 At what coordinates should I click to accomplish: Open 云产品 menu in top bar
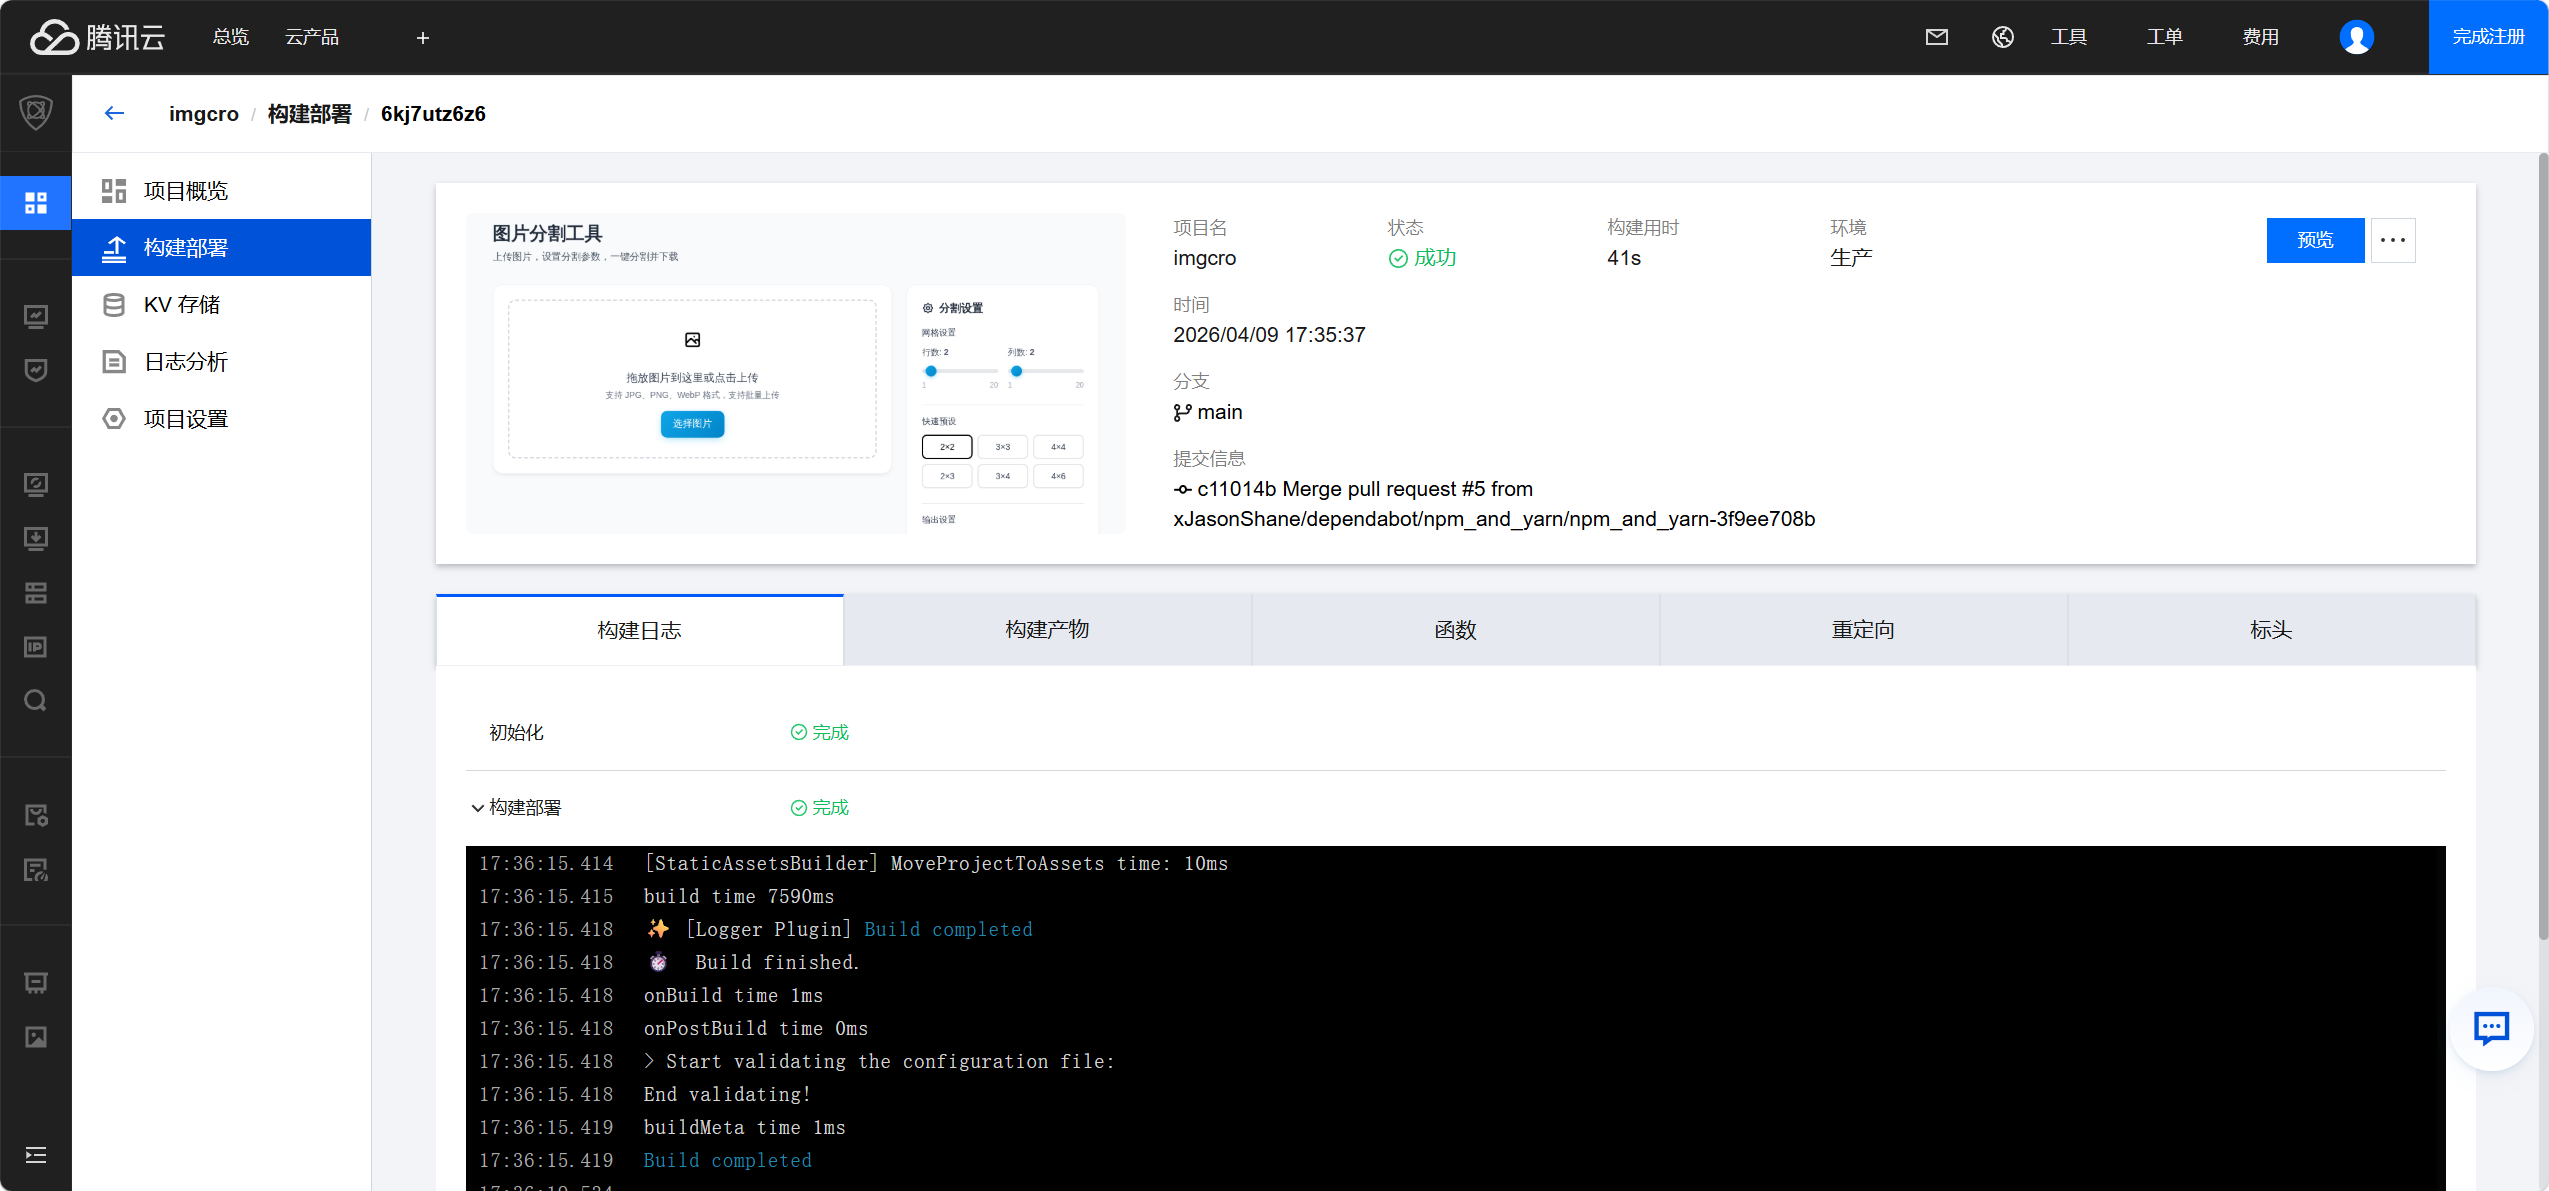(311, 37)
